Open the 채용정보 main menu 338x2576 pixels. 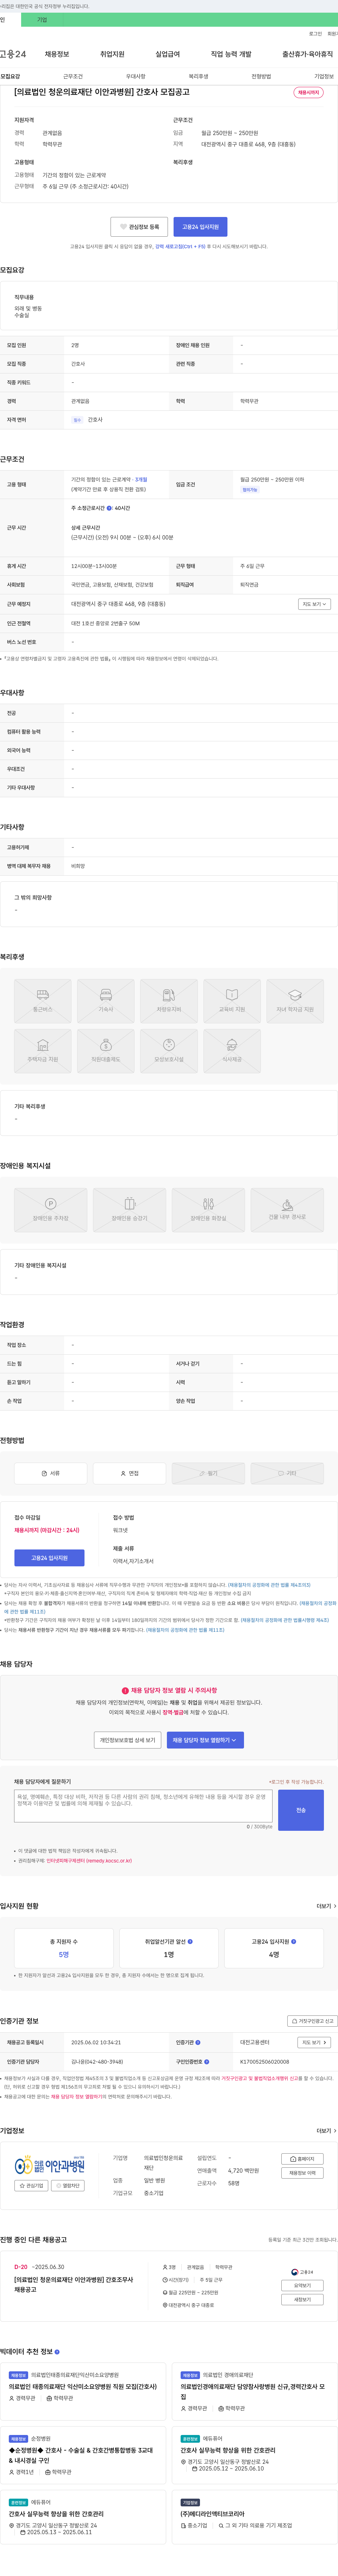coord(57,54)
